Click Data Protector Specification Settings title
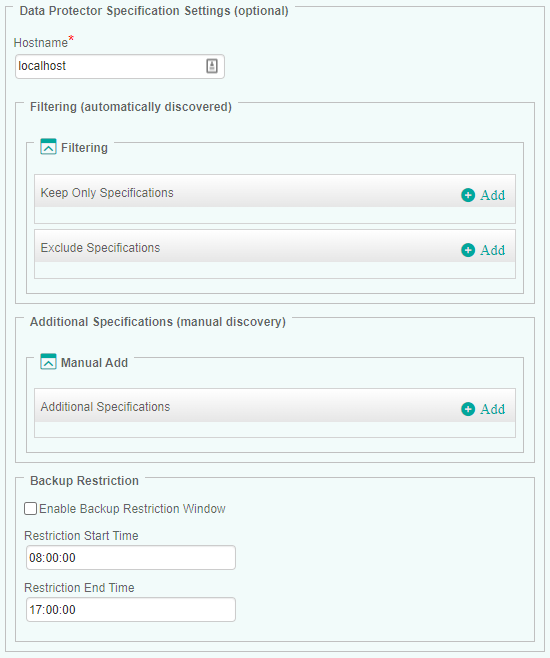Screen dimensions: 550x658 pyautogui.click(x=154, y=10)
